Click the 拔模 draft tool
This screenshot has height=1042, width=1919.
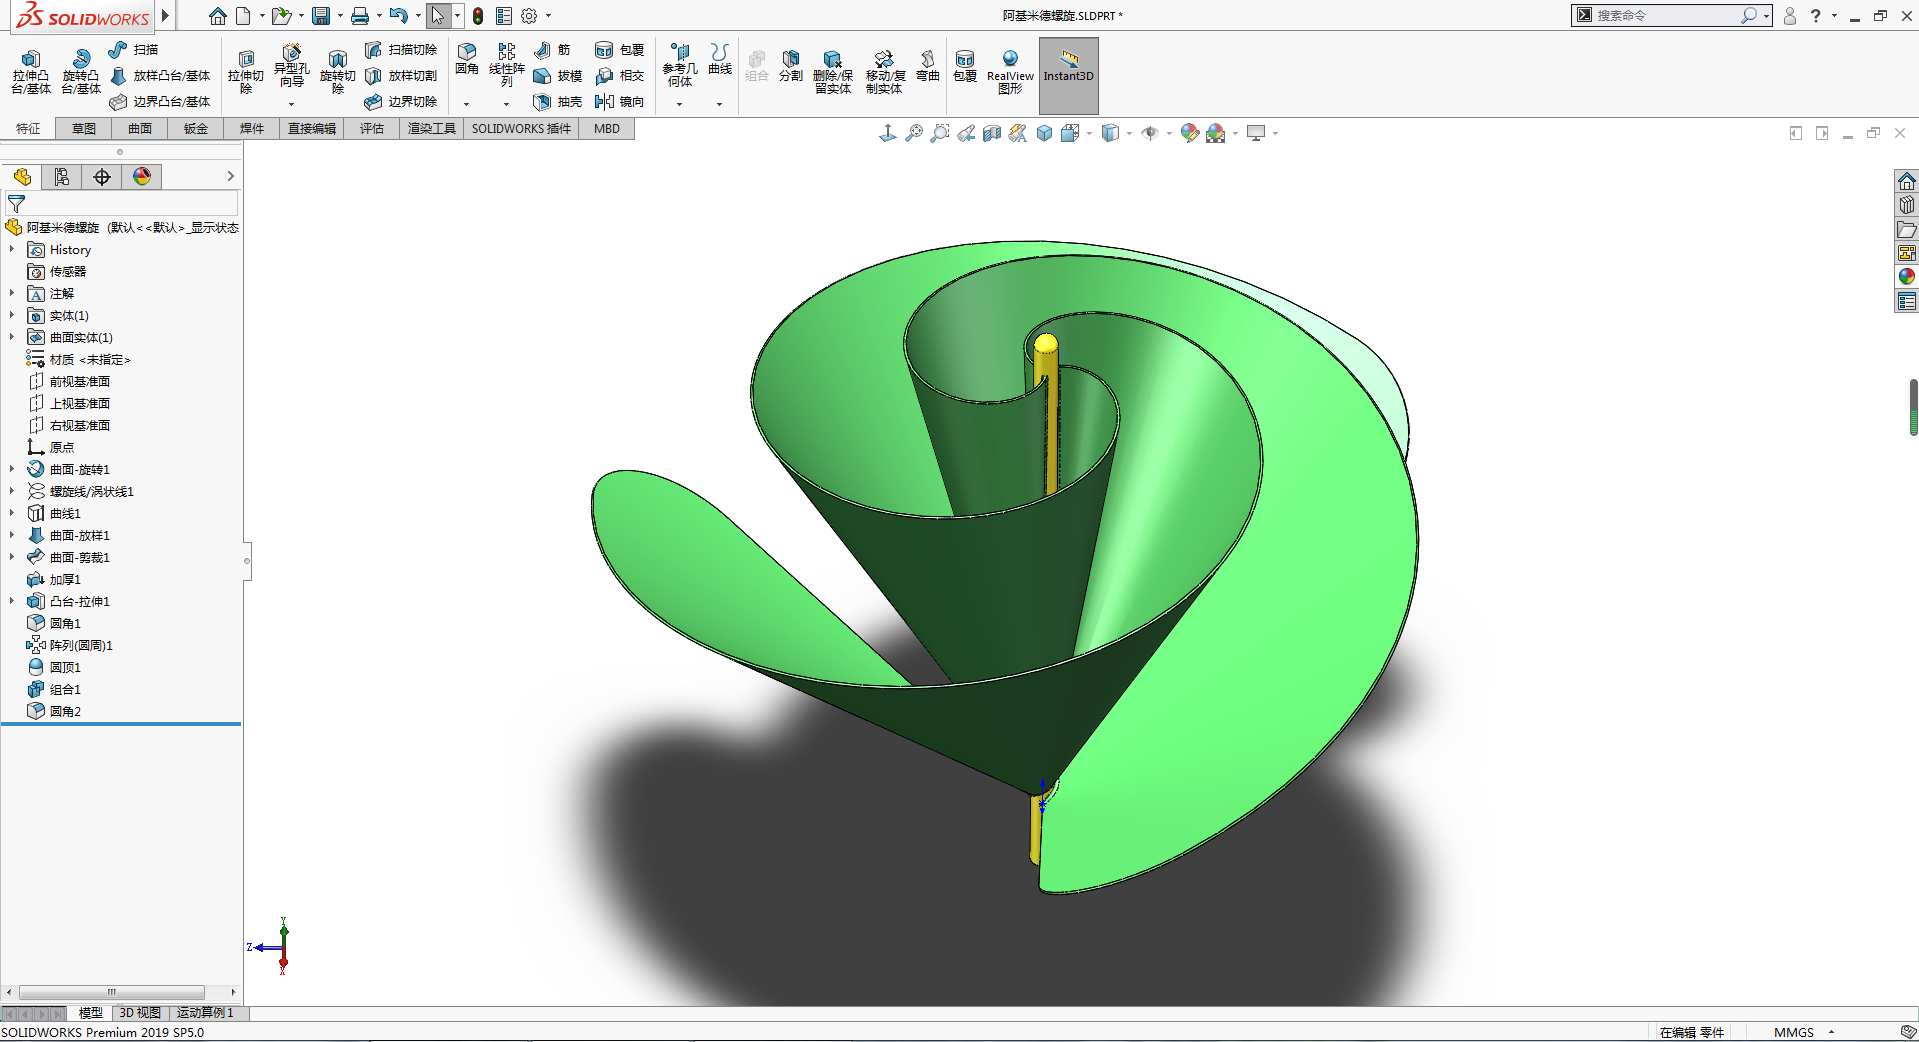point(558,76)
